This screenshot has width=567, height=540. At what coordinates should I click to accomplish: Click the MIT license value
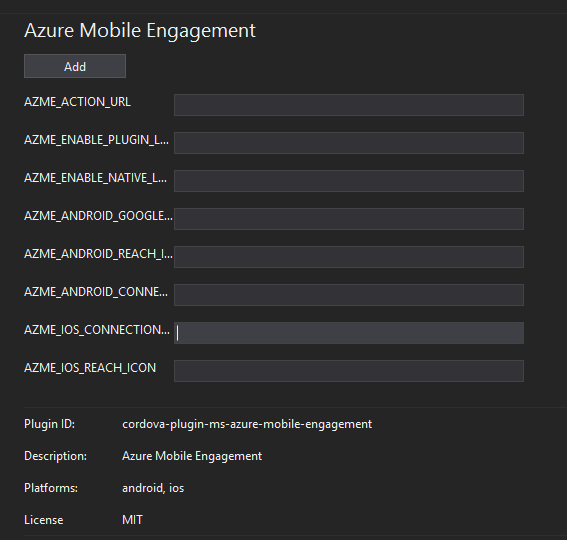132,520
